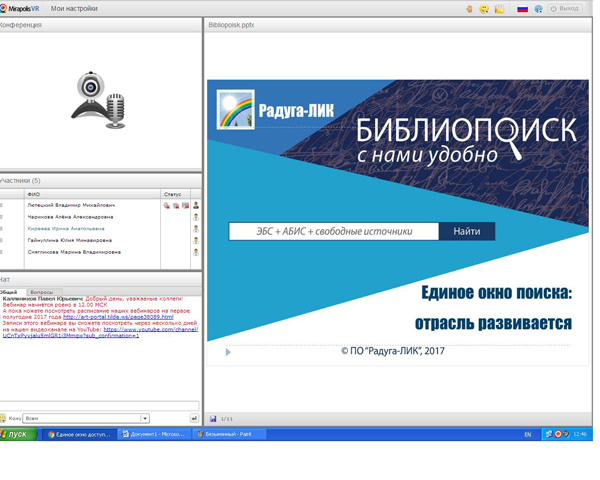
Task: Click the Выход exit button
Action: (565, 8)
